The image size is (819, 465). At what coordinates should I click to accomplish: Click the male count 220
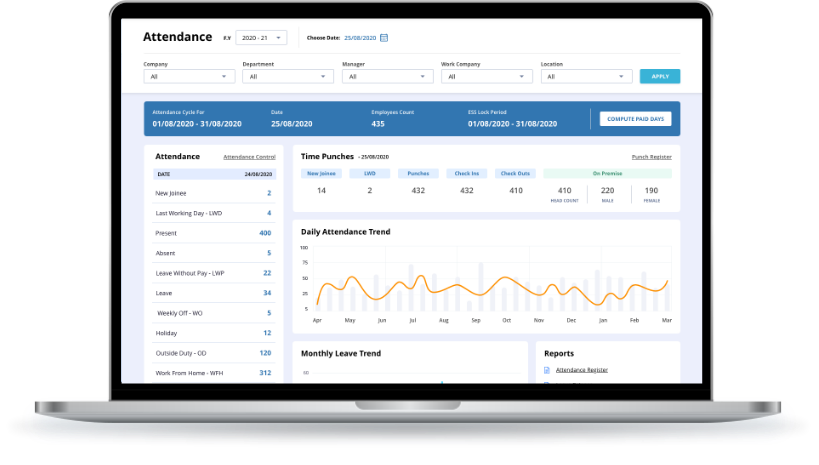pyautogui.click(x=607, y=191)
